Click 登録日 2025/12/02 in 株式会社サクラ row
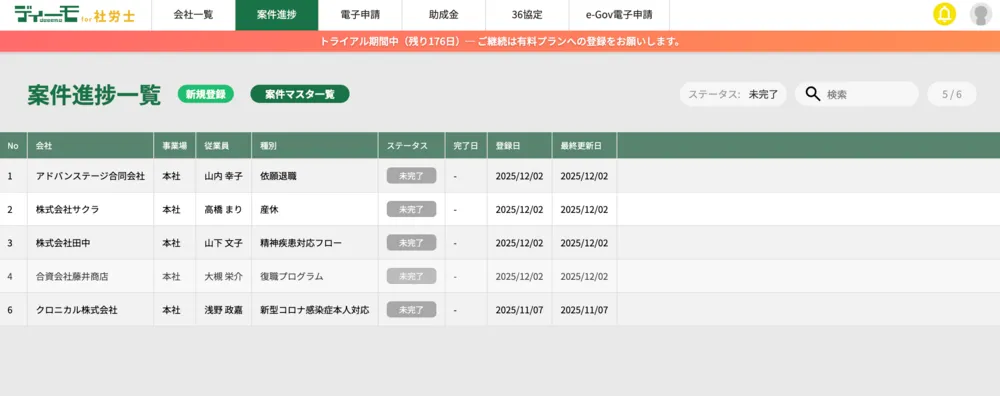The width and height of the screenshot is (1000, 396). point(519,209)
